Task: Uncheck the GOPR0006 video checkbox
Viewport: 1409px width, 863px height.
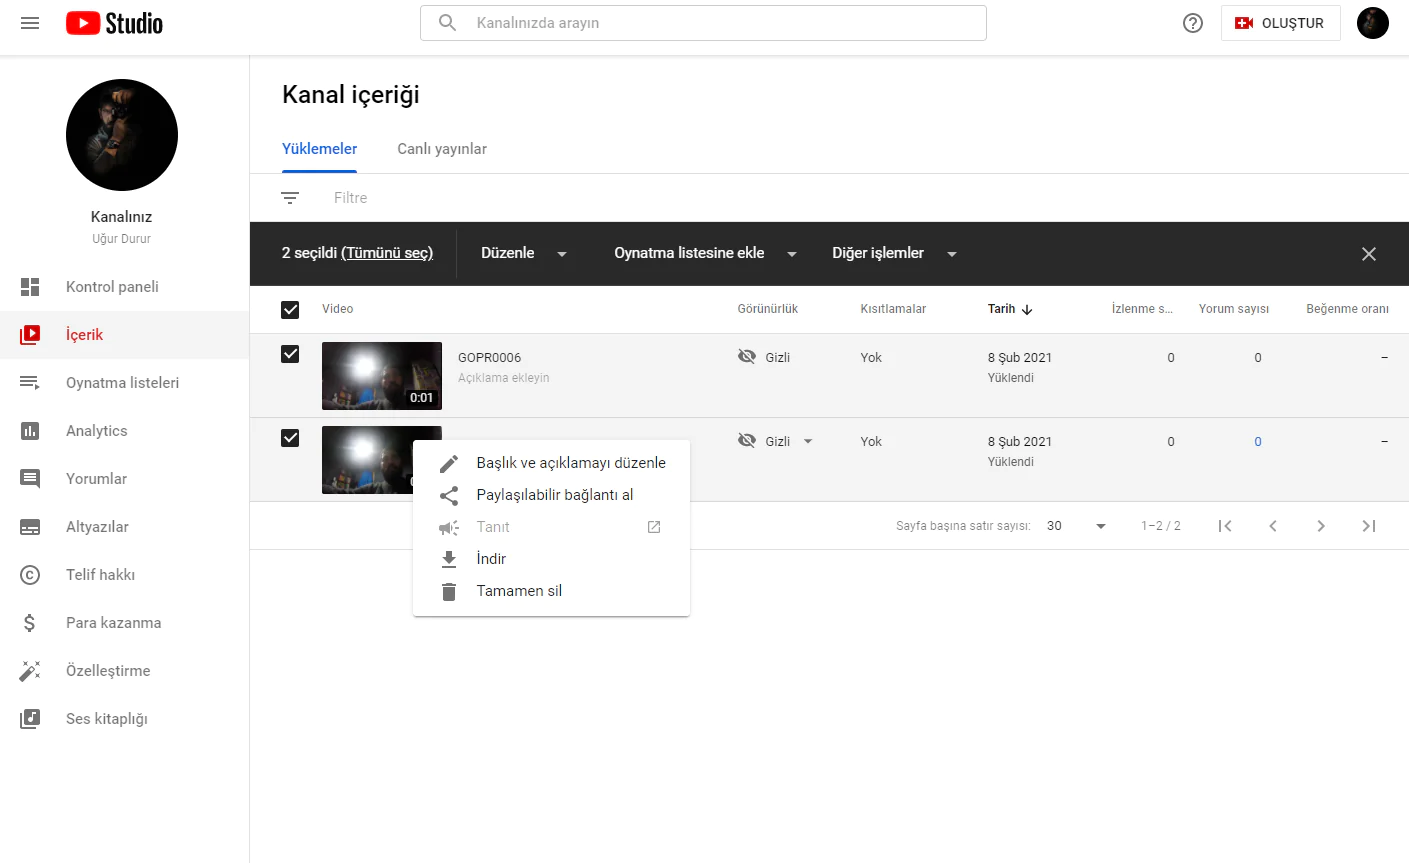Action: click(x=290, y=354)
